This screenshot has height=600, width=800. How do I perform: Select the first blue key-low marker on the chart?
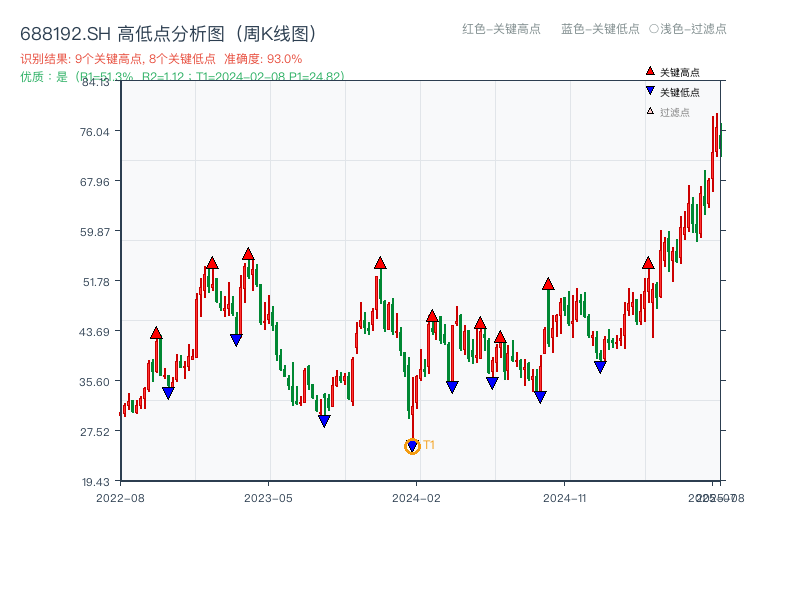(168, 393)
